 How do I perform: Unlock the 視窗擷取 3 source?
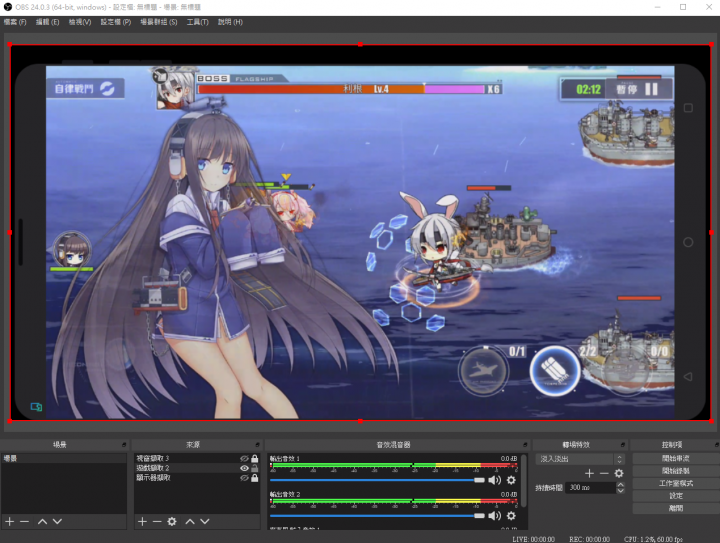(x=254, y=459)
